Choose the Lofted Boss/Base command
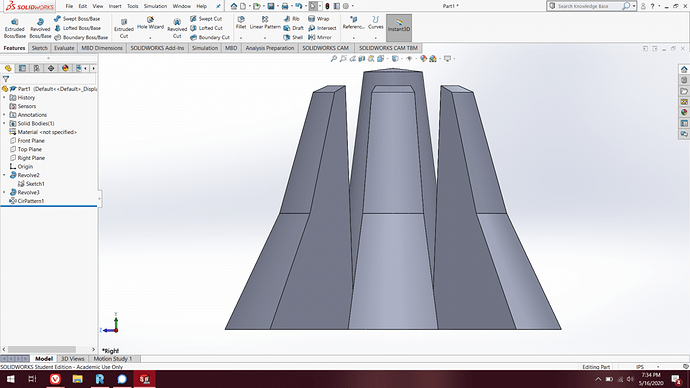 77,28
